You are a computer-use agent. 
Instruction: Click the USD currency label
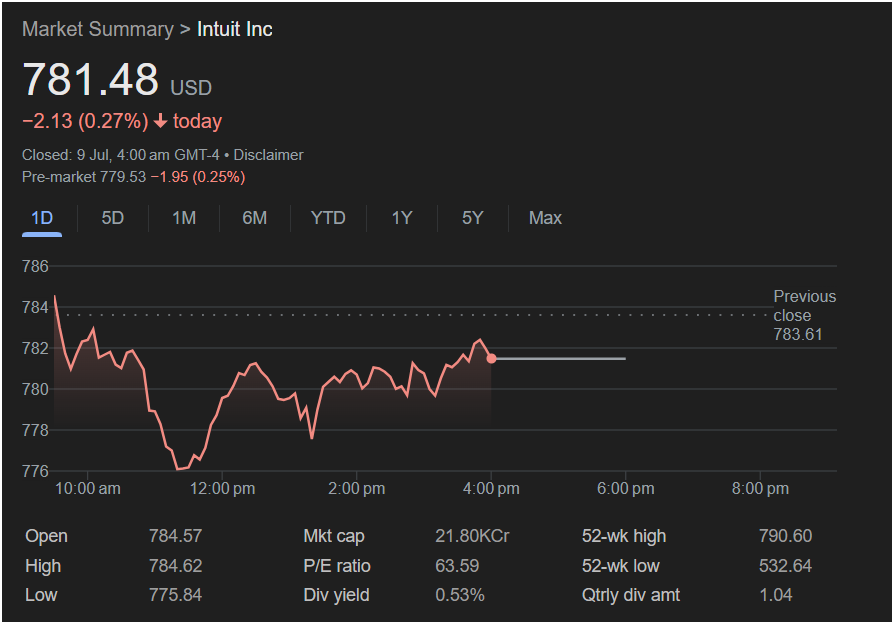(x=191, y=88)
